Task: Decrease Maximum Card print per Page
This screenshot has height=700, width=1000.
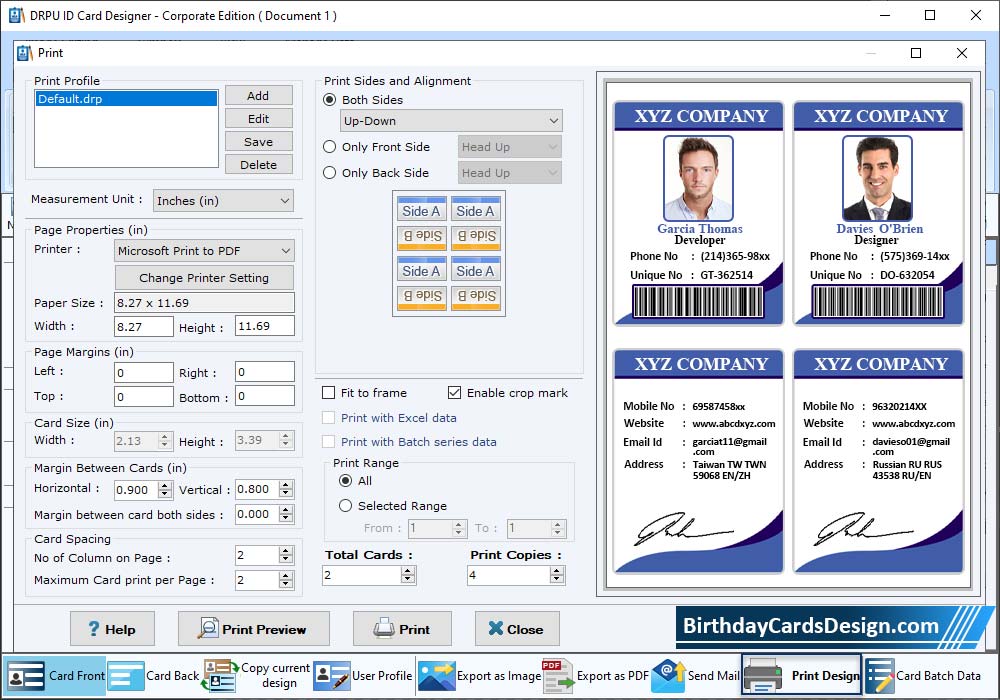Action: pos(286,584)
